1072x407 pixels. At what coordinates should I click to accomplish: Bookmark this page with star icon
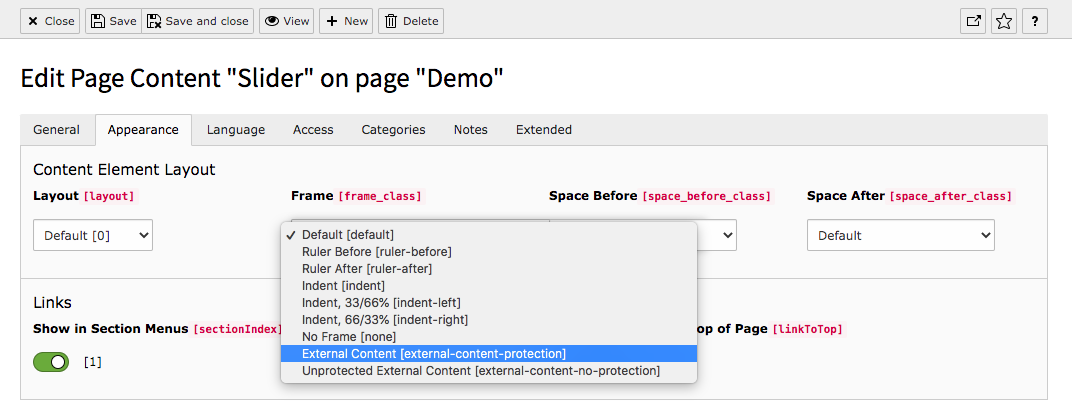point(1004,21)
